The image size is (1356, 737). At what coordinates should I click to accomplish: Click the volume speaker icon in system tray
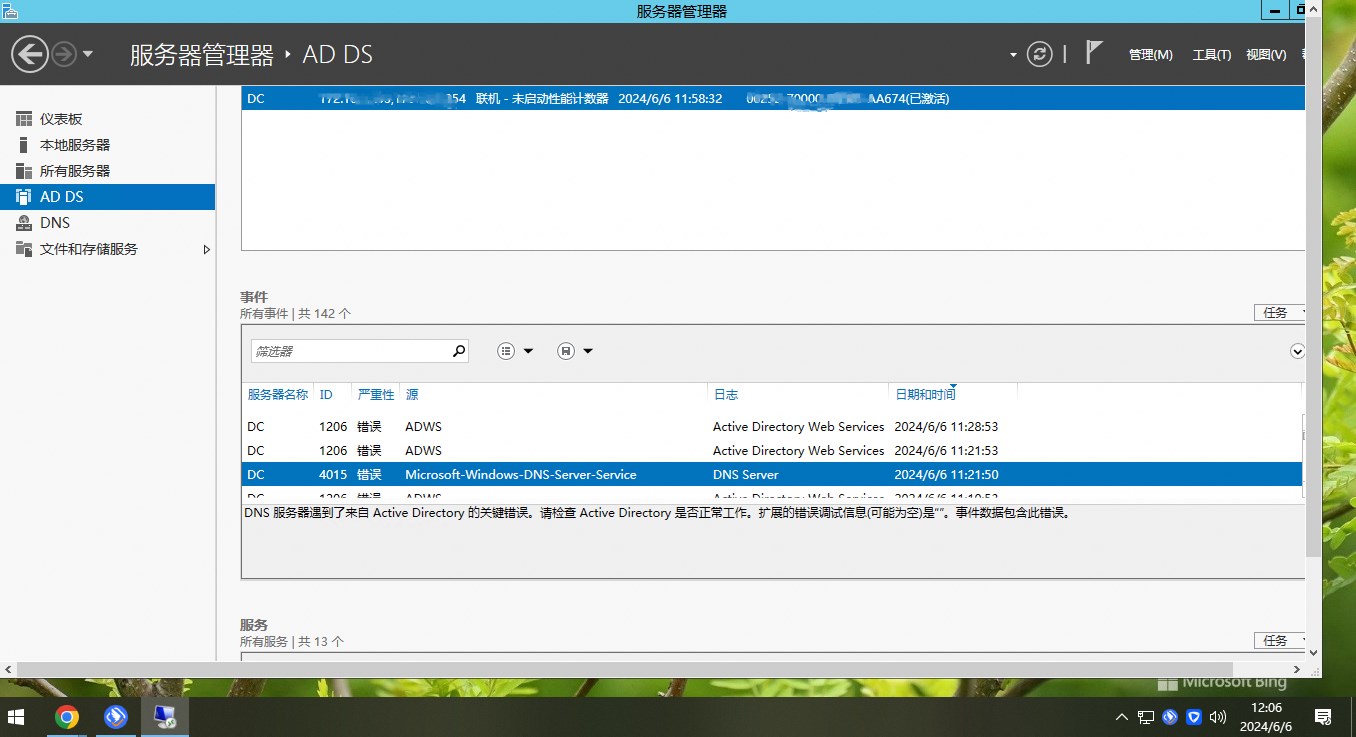(1218, 717)
